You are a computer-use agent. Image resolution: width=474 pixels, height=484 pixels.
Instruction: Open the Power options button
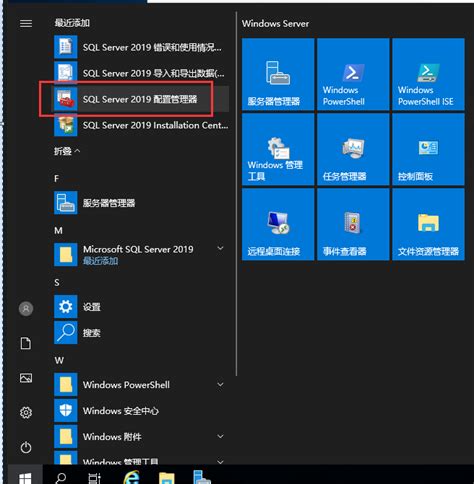pyautogui.click(x=26, y=447)
